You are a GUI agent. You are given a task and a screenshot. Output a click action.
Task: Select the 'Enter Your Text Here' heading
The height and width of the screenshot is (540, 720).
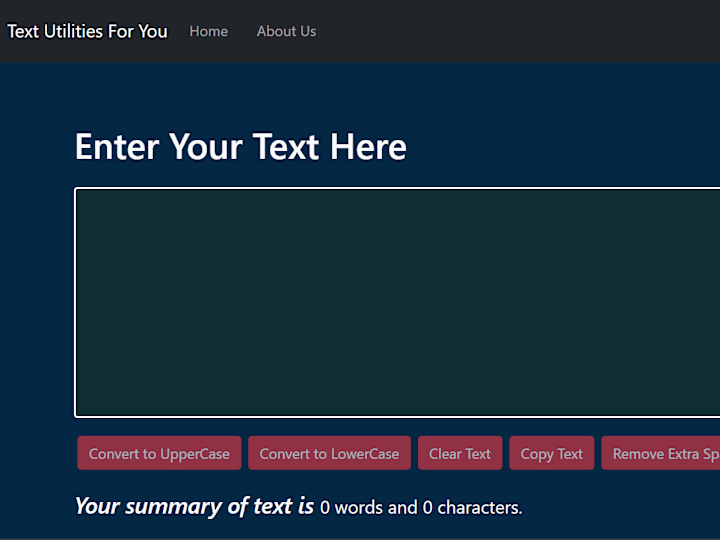(241, 147)
